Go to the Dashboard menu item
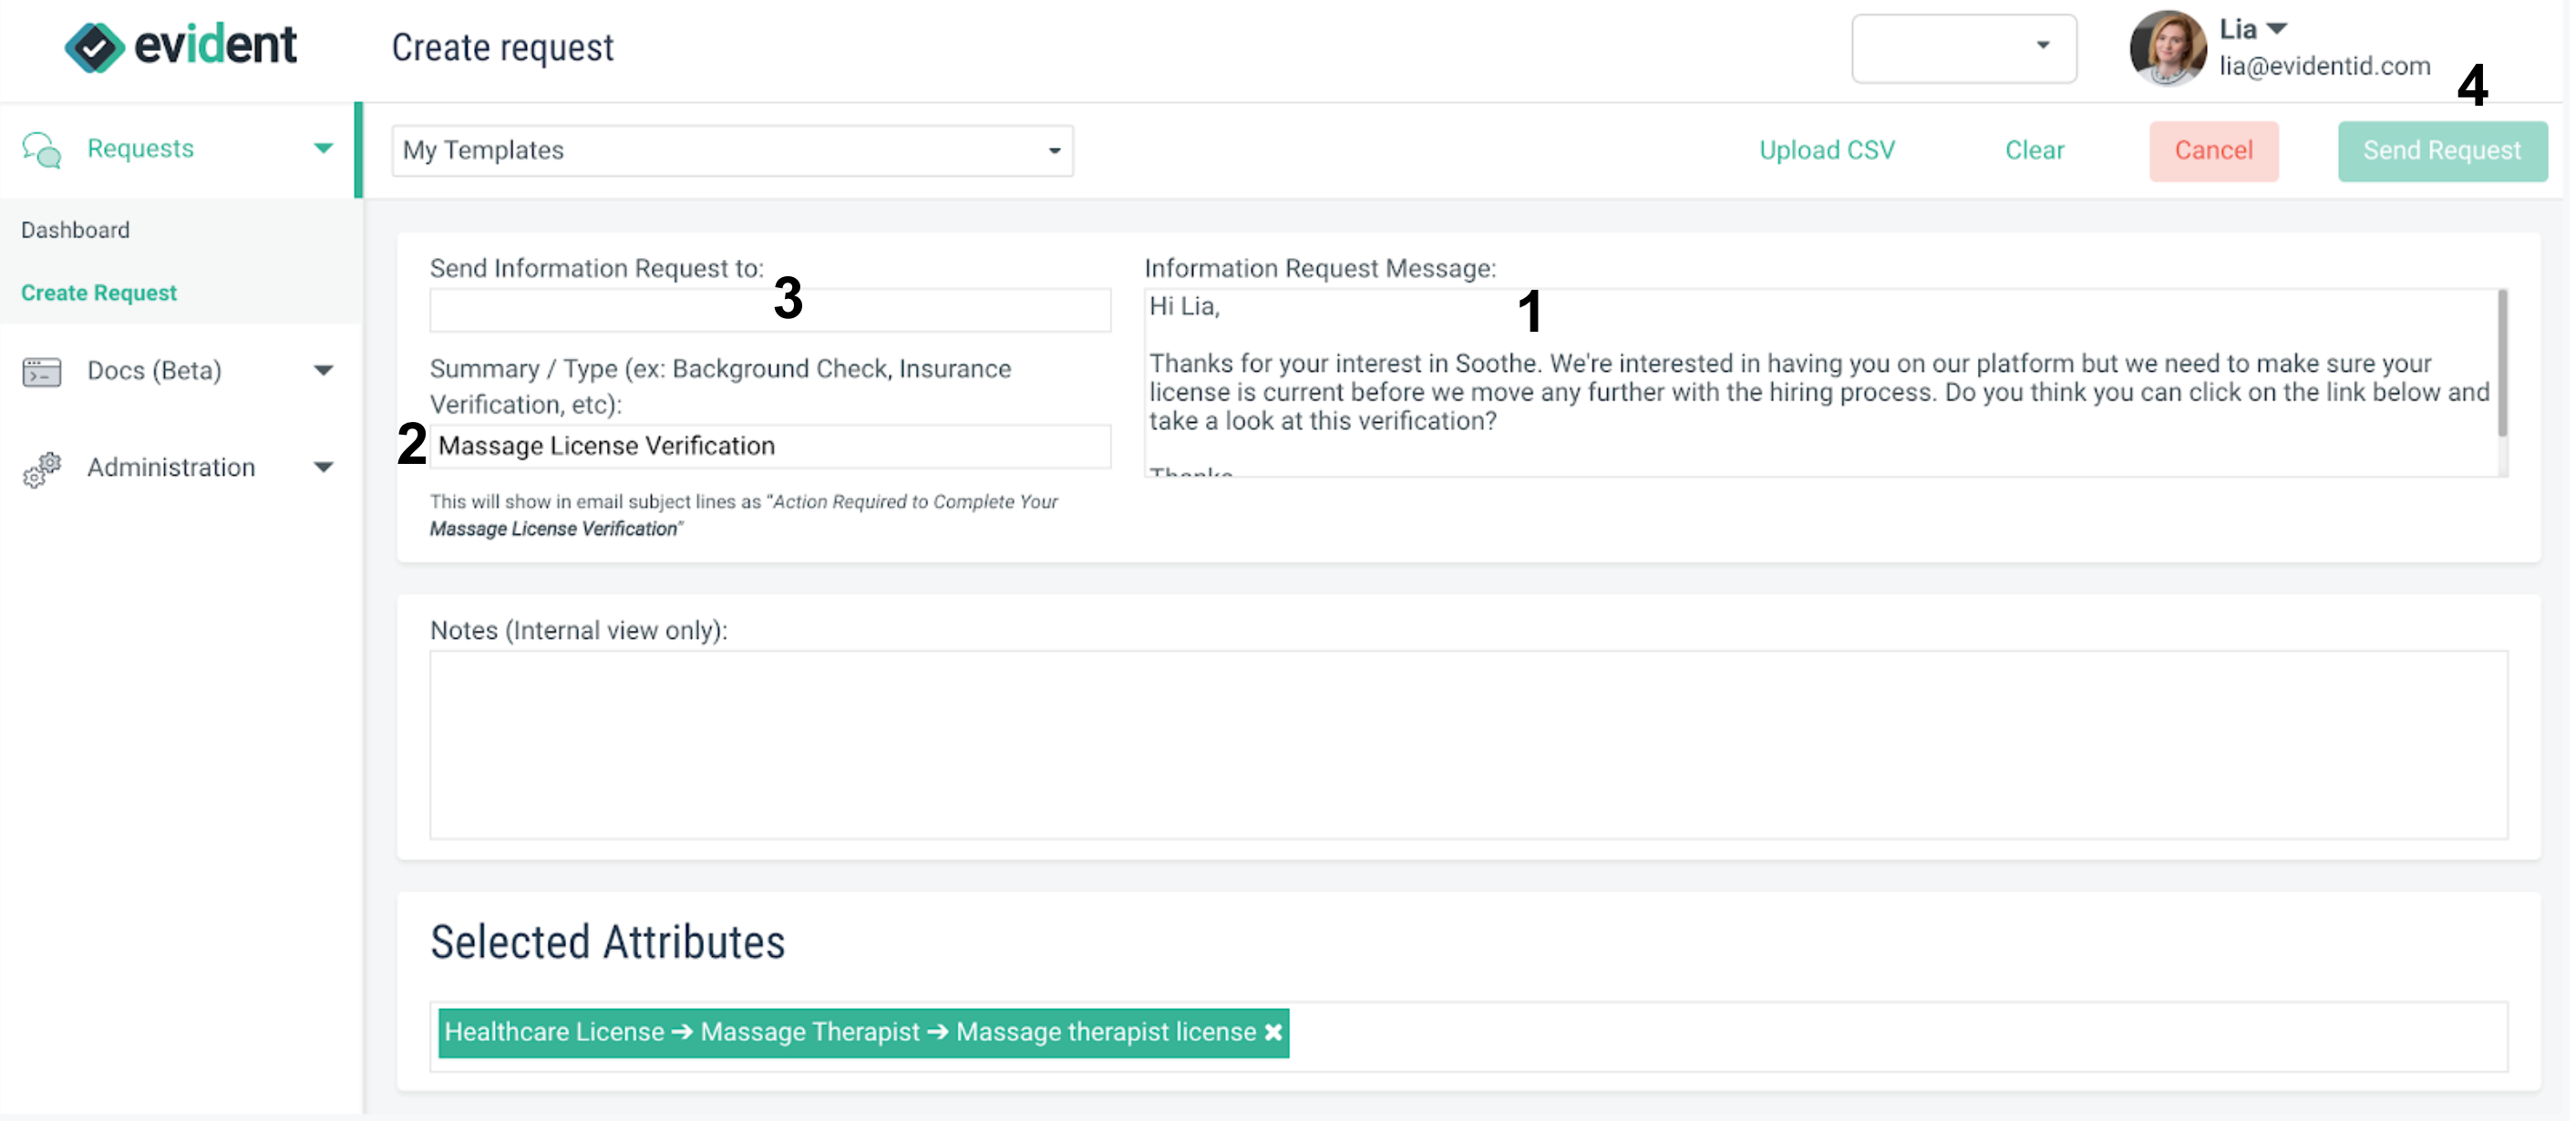Viewport: 2576px width, 1121px height. pos(76,230)
